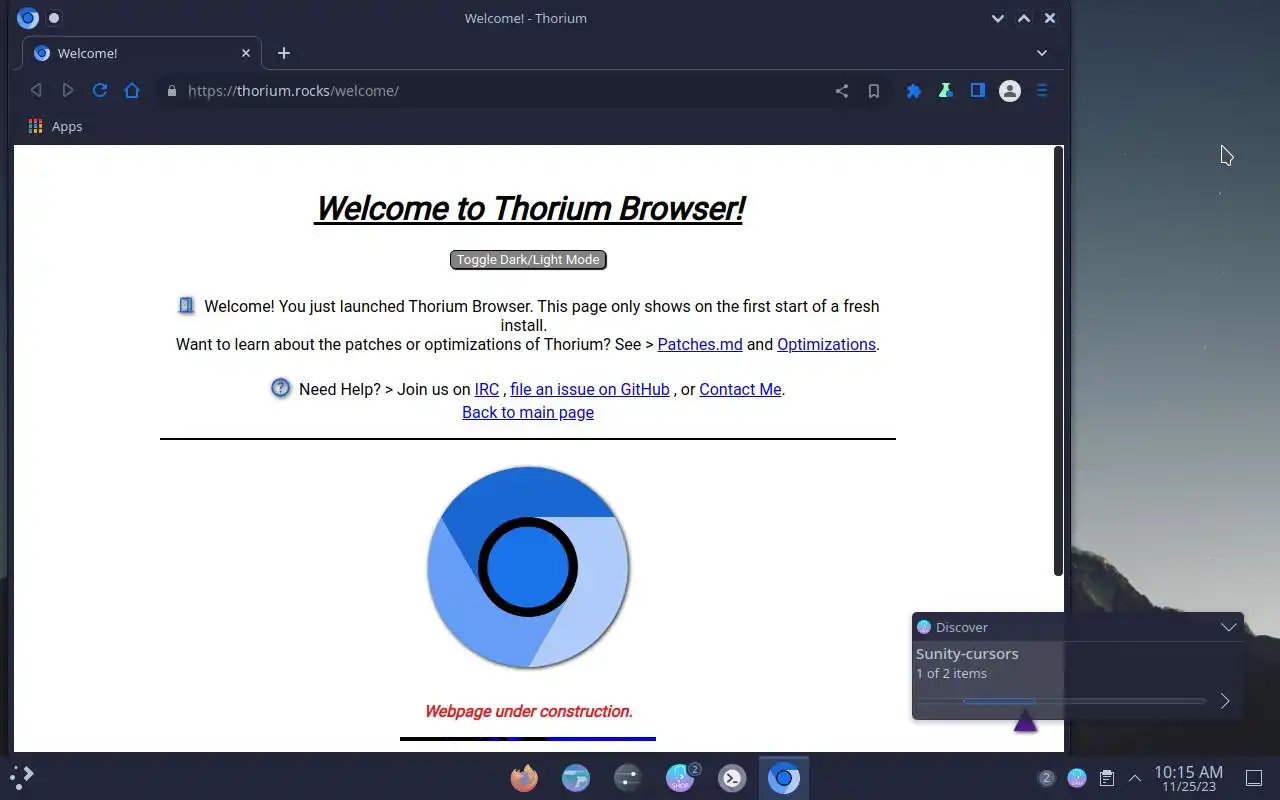The image size is (1280, 800).
Task: Open system settings taskbar icon
Action: pos(628,778)
